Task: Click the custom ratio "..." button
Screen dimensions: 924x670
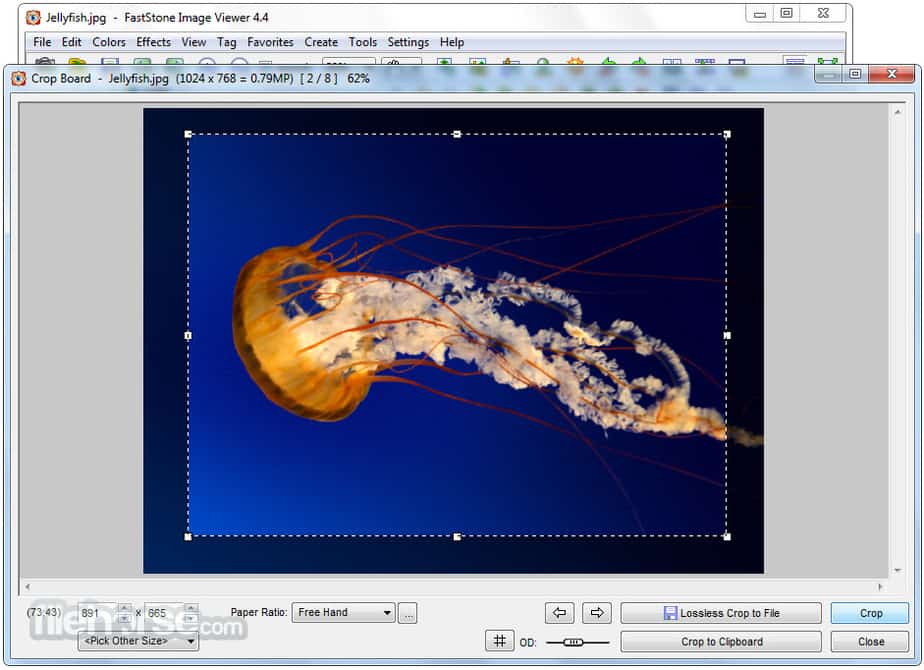Action: [x=408, y=613]
